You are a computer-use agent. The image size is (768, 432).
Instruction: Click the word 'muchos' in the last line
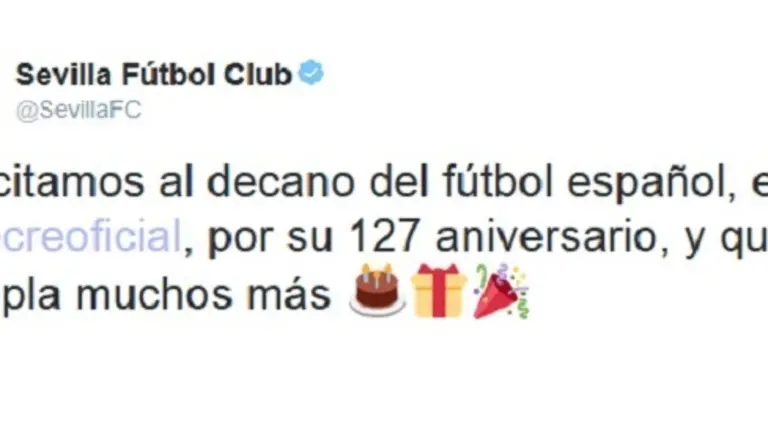154,295
